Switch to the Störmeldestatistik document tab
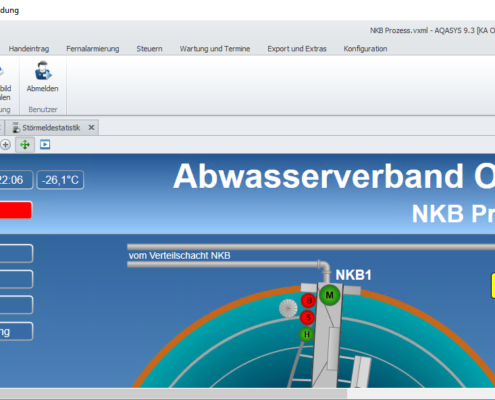 pos(51,128)
